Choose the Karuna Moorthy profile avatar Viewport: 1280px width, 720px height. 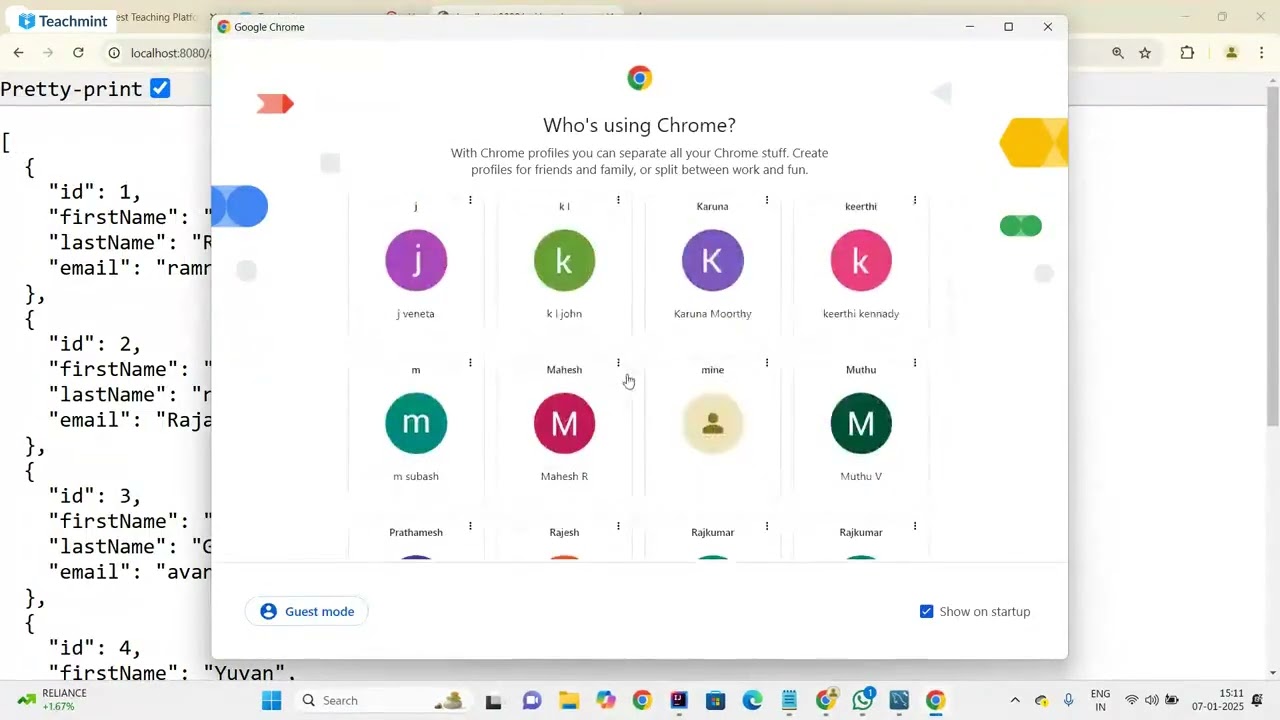point(713,261)
